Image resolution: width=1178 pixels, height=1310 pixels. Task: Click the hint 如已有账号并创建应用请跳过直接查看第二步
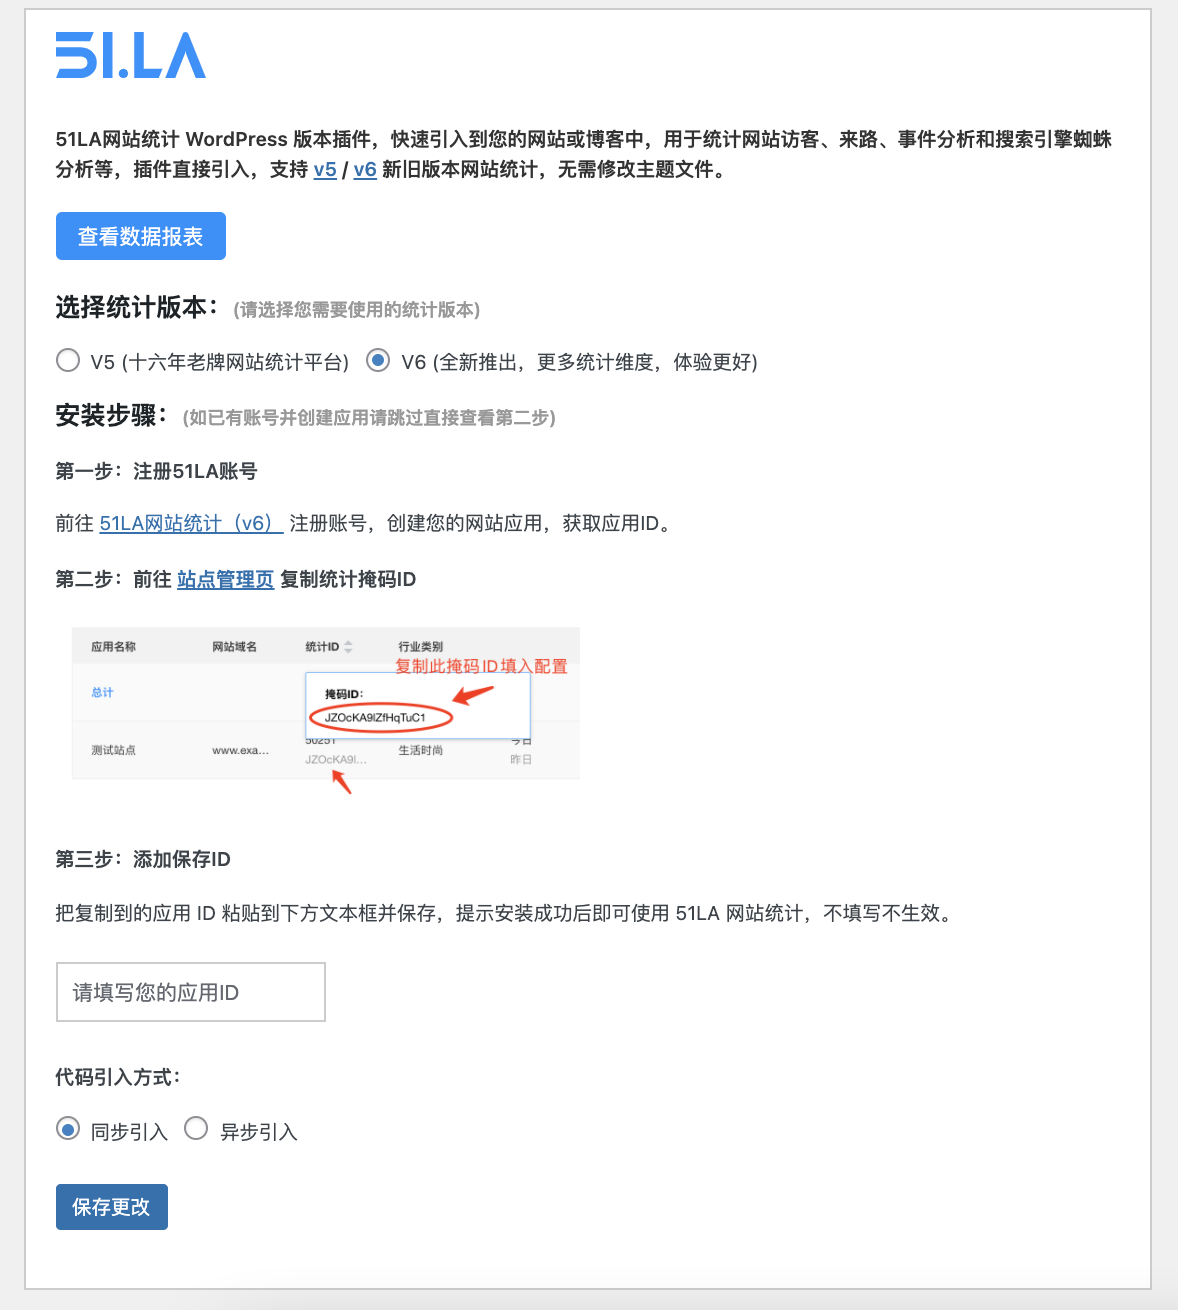(x=369, y=418)
